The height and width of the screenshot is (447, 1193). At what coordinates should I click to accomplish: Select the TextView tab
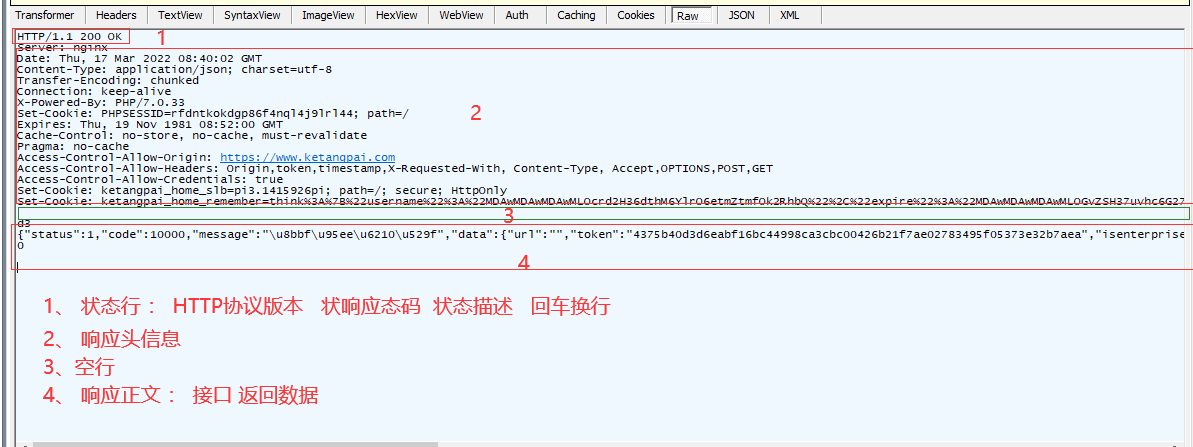click(x=180, y=15)
